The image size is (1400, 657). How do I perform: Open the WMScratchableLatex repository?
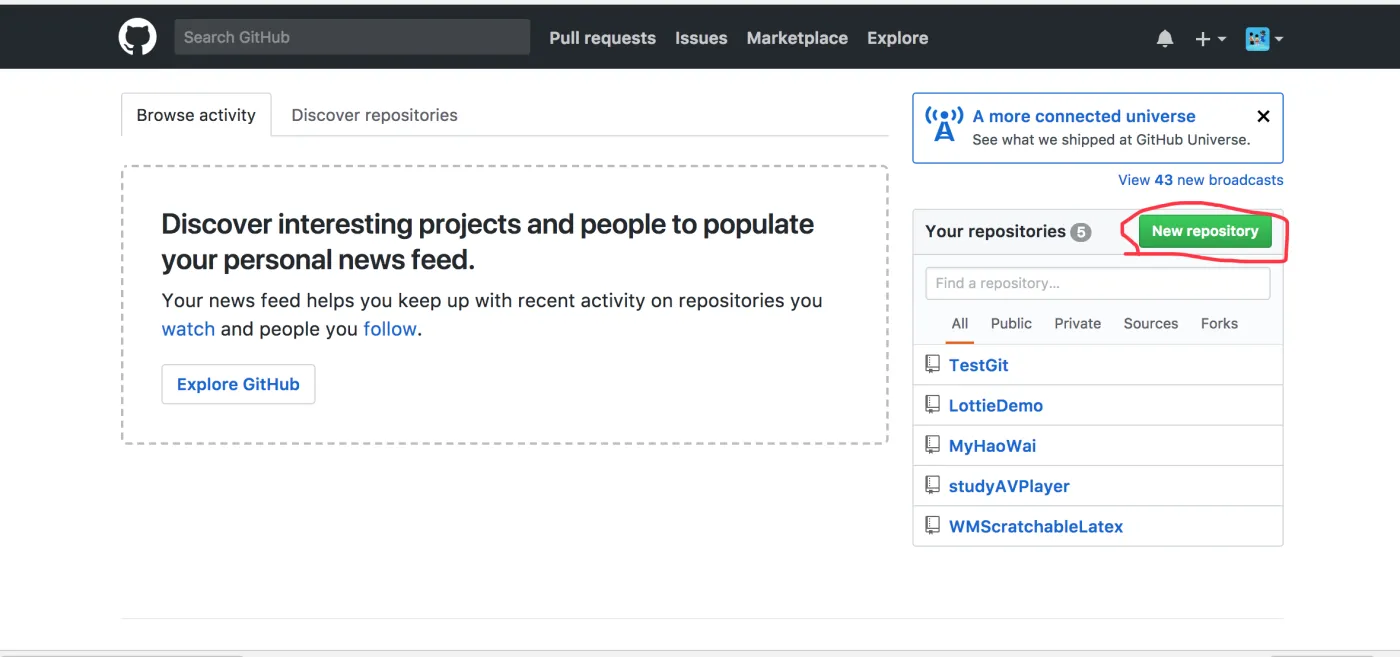click(x=1036, y=526)
